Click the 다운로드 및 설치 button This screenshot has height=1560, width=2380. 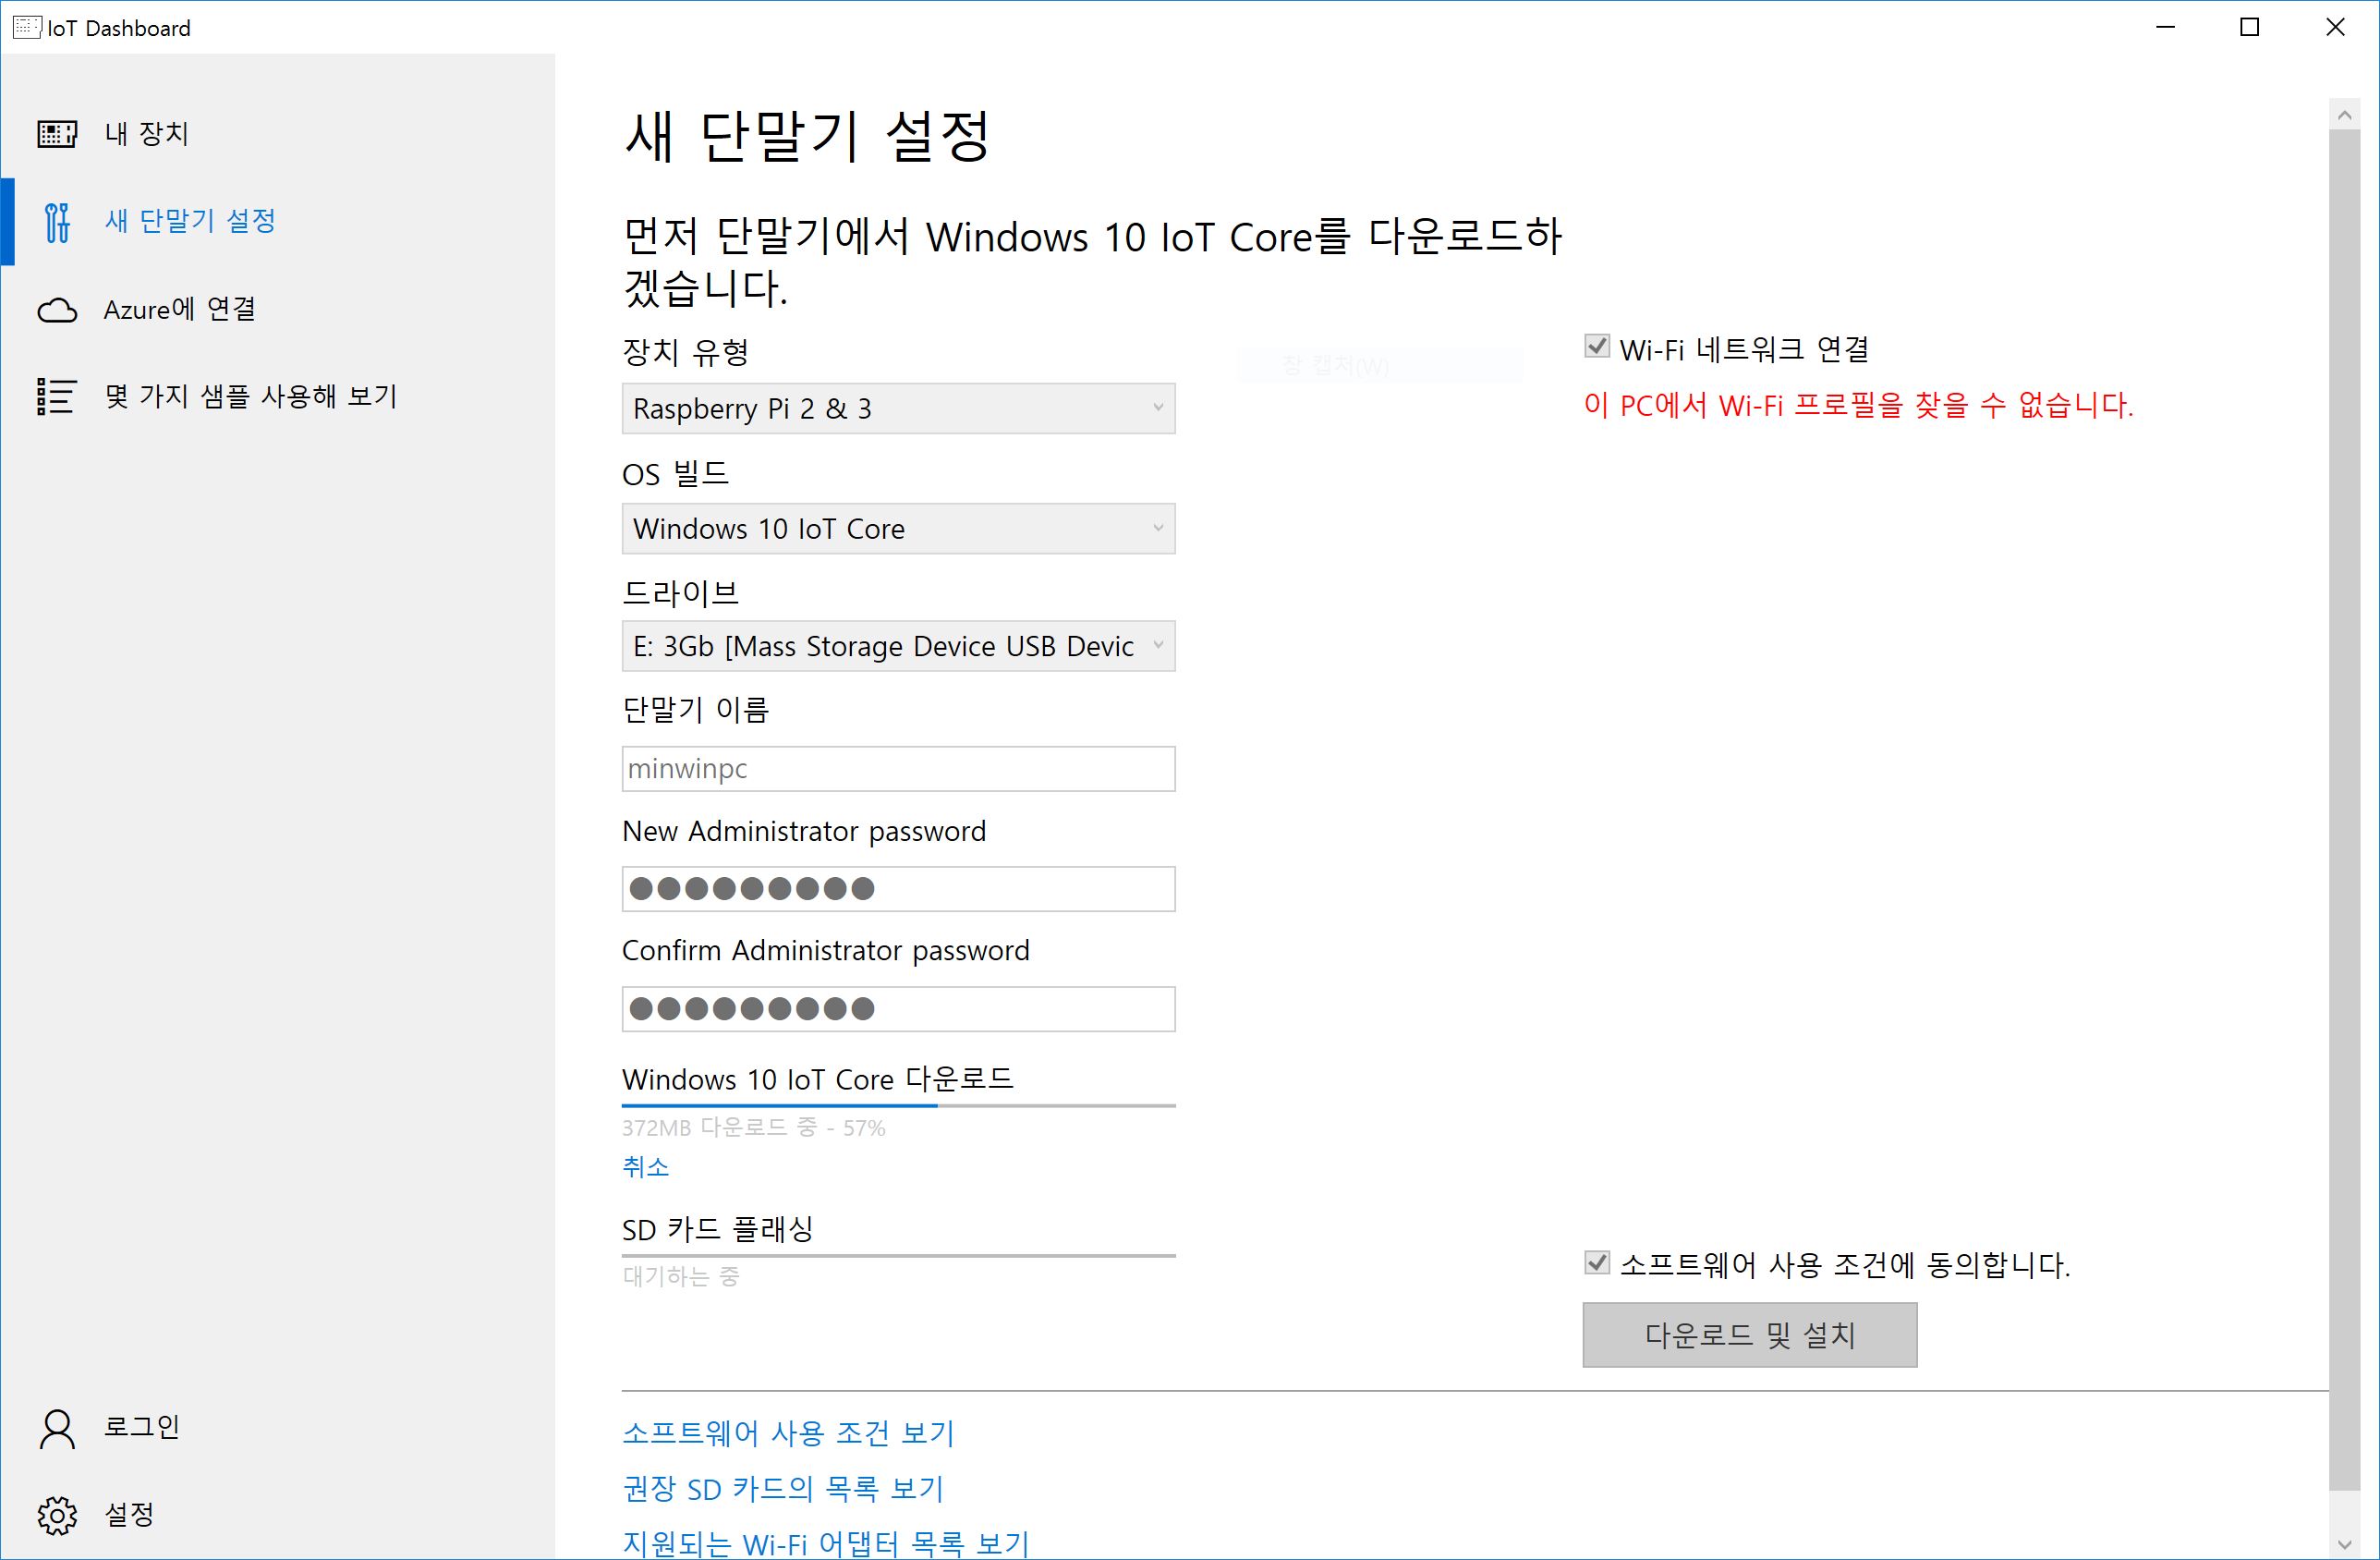coord(1750,1335)
